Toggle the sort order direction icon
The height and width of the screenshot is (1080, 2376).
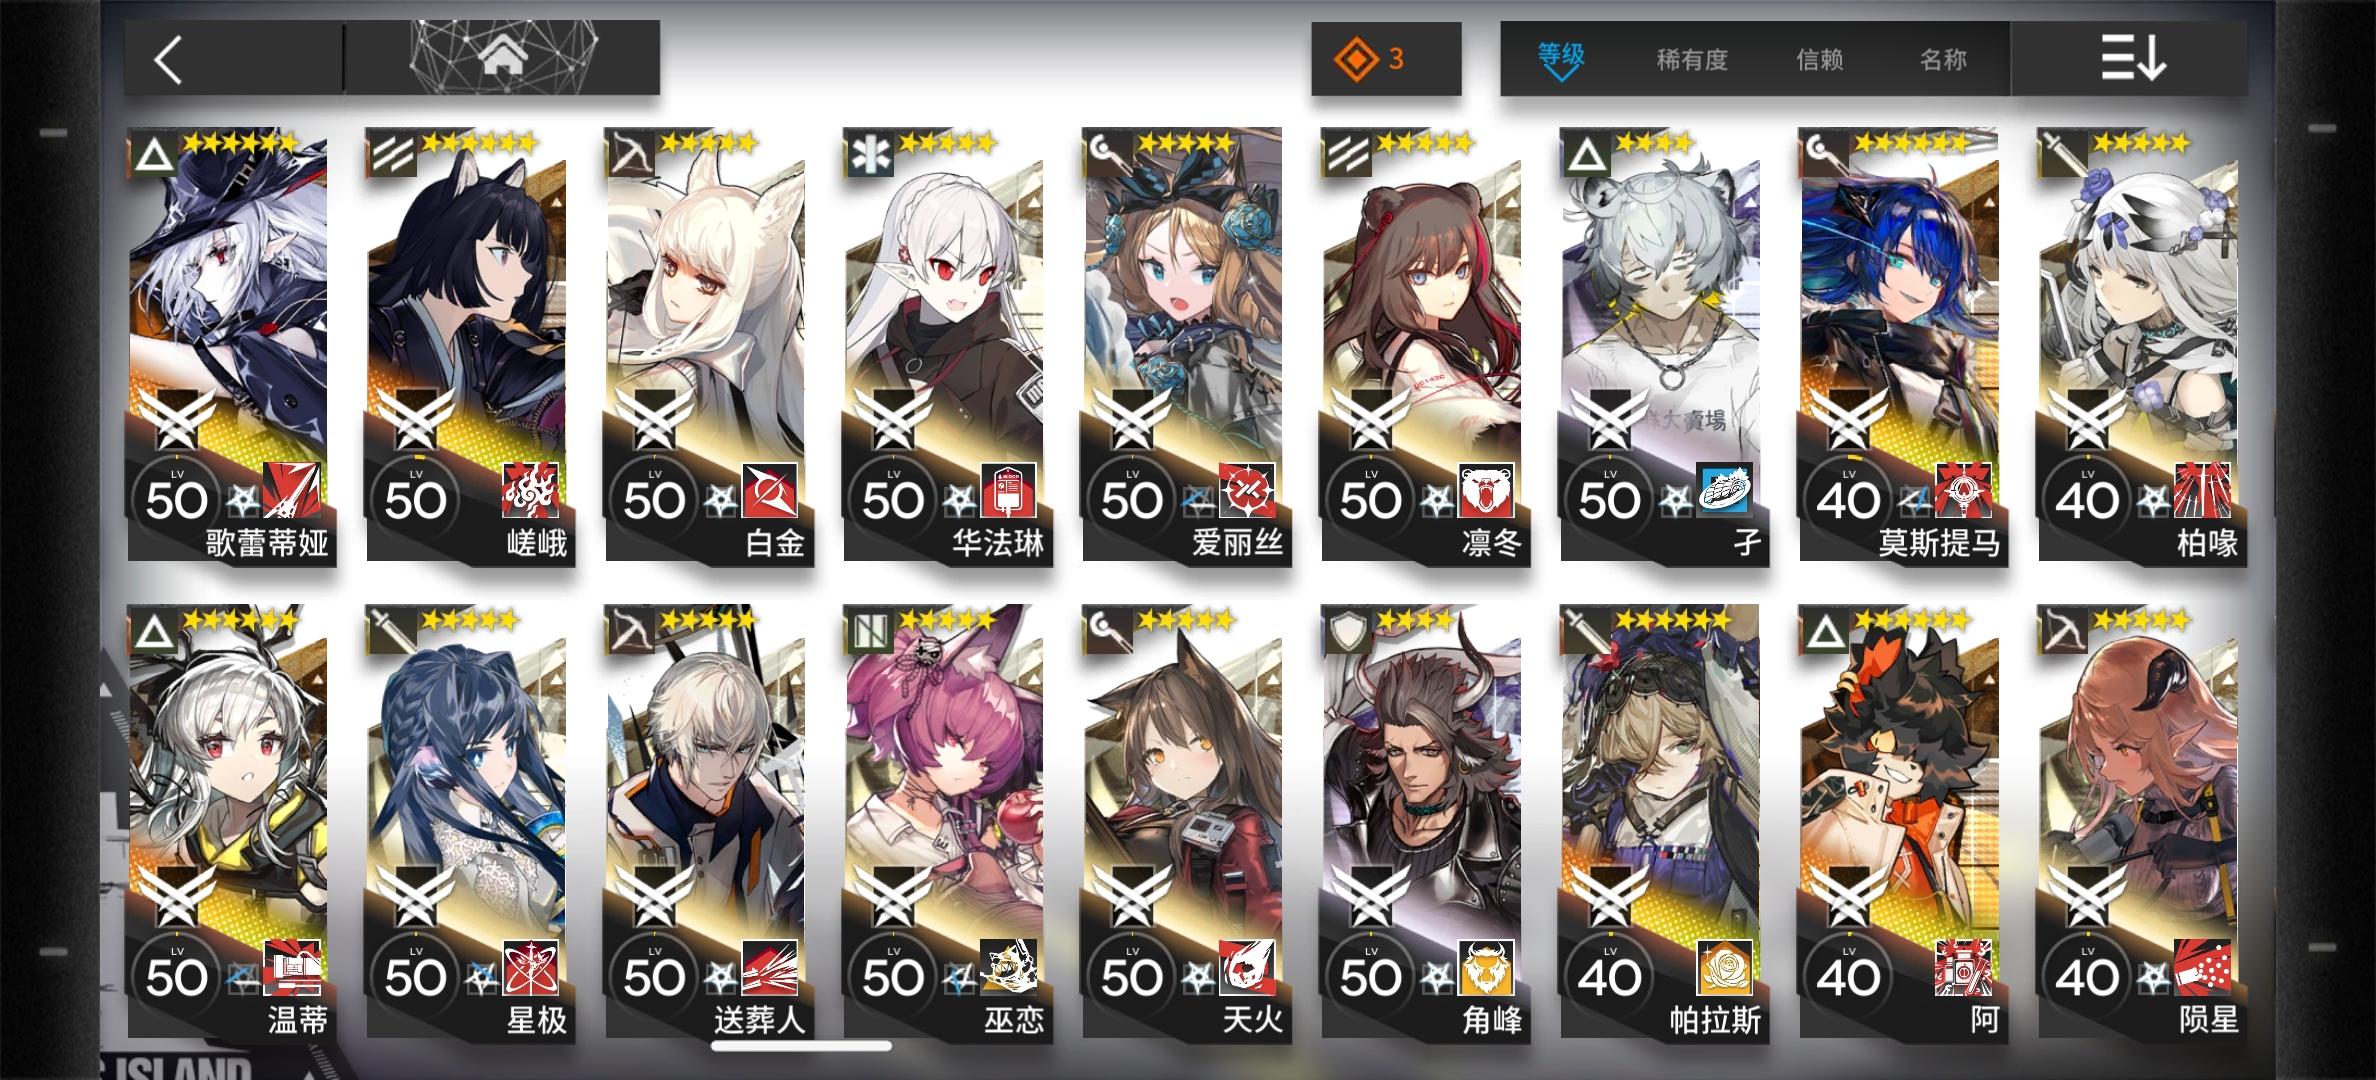[2132, 59]
